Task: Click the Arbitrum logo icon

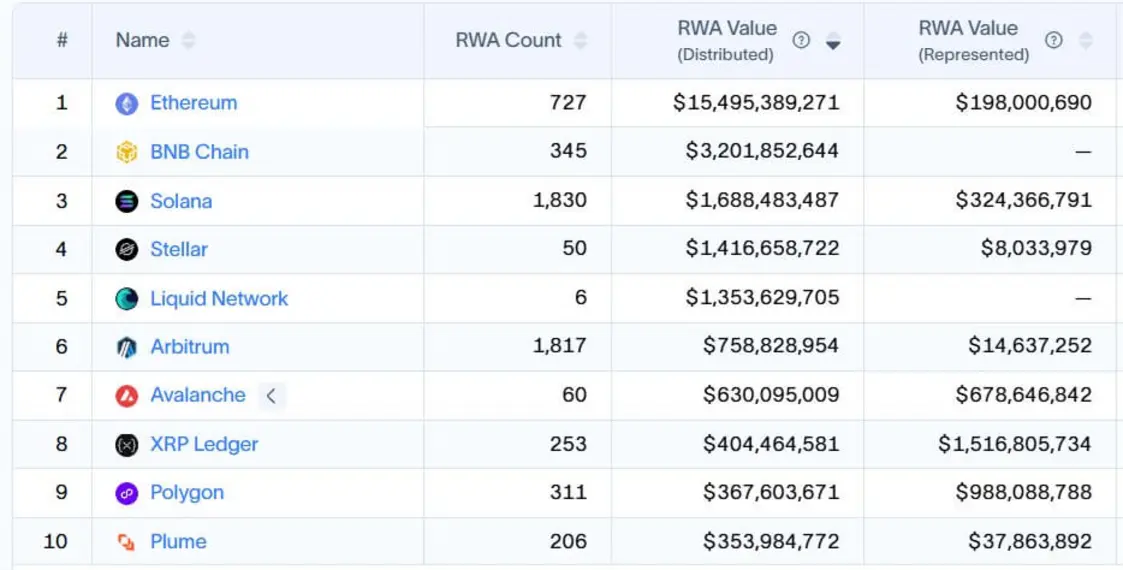Action: click(x=127, y=347)
